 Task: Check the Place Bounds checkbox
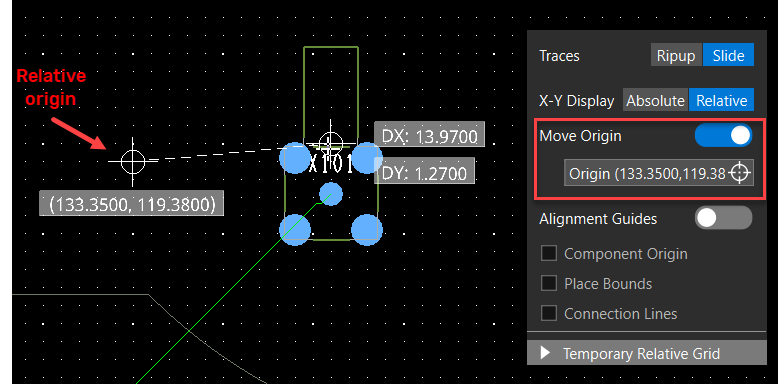pyautogui.click(x=549, y=283)
